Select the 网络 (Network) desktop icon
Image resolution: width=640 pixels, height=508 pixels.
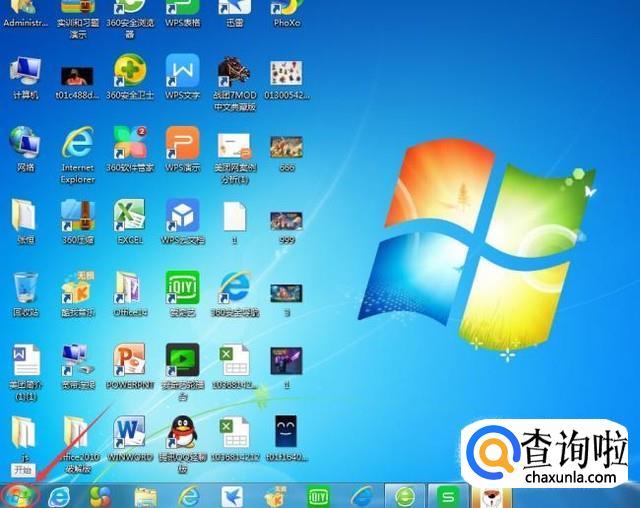click(25, 149)
